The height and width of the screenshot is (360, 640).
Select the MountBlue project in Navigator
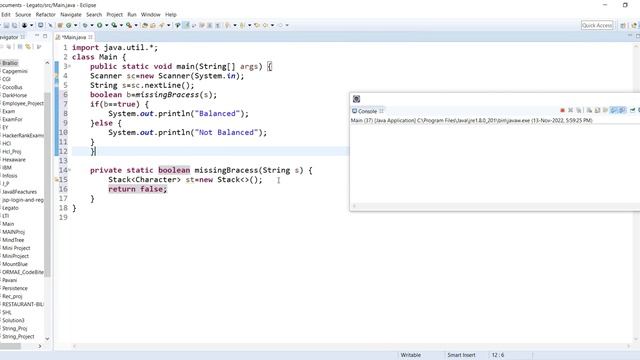[15, 264]
